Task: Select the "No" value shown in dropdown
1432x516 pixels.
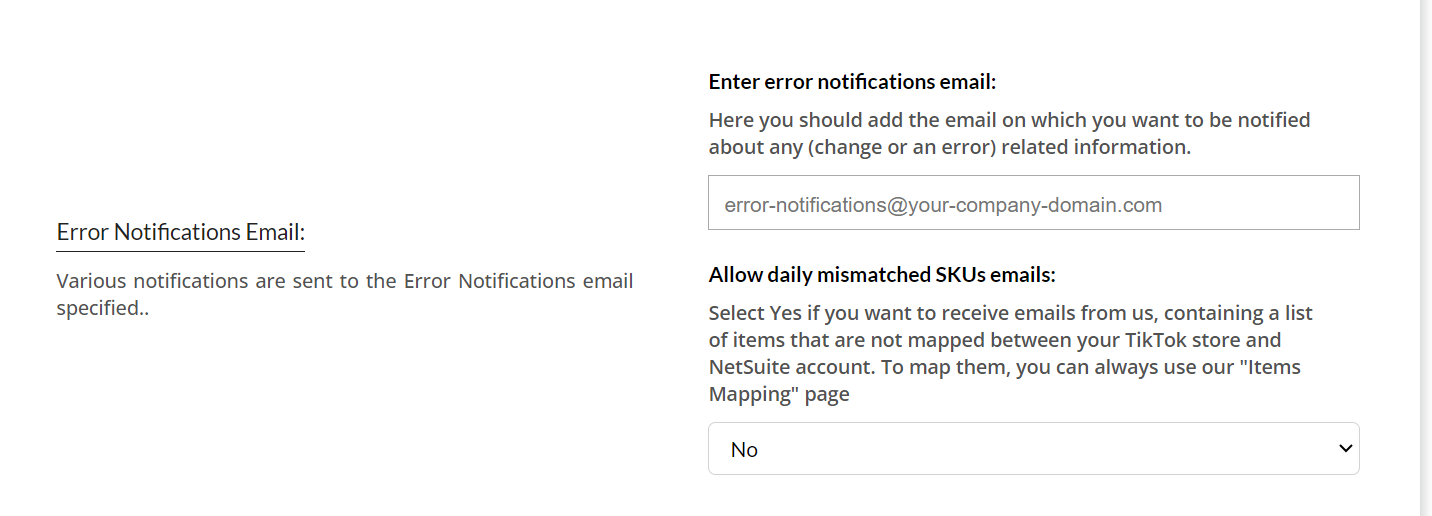Action: (x=745, y=450)
